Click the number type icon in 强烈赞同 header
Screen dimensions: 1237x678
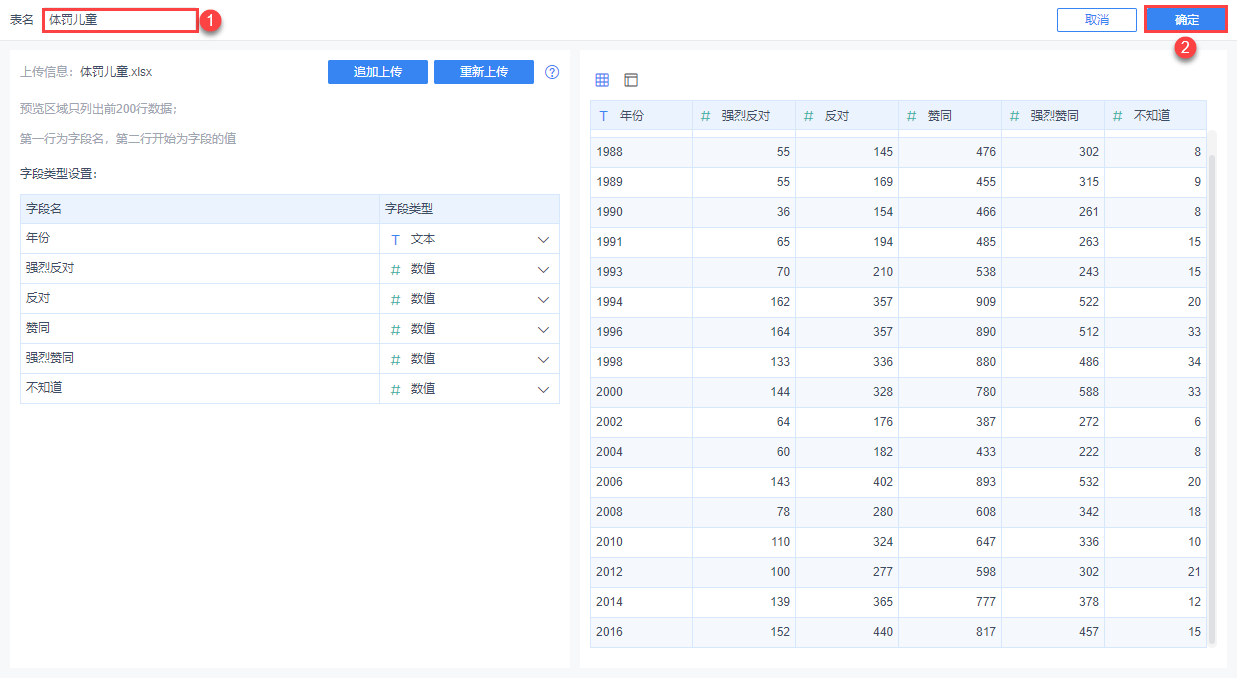(1014, 116)
